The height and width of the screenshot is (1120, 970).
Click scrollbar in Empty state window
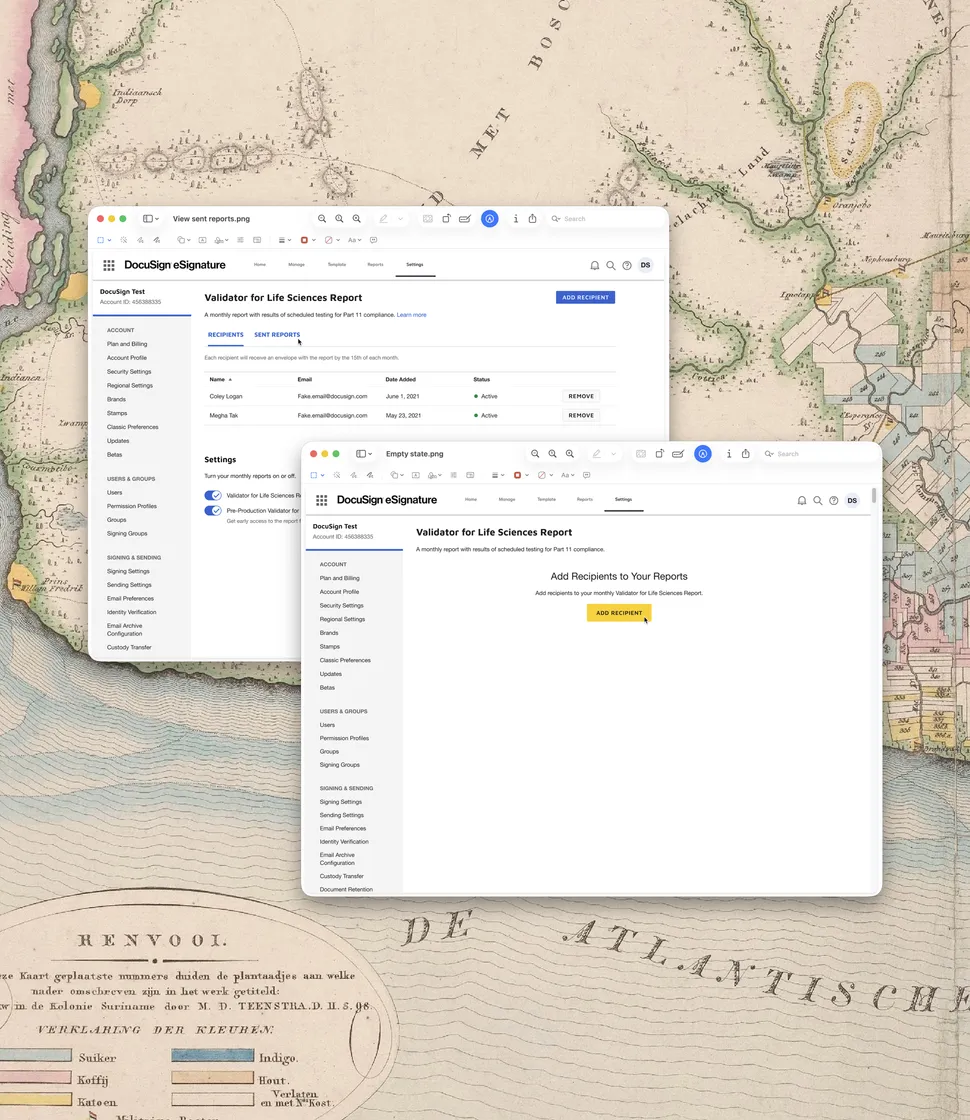click(x=874, y=495)
